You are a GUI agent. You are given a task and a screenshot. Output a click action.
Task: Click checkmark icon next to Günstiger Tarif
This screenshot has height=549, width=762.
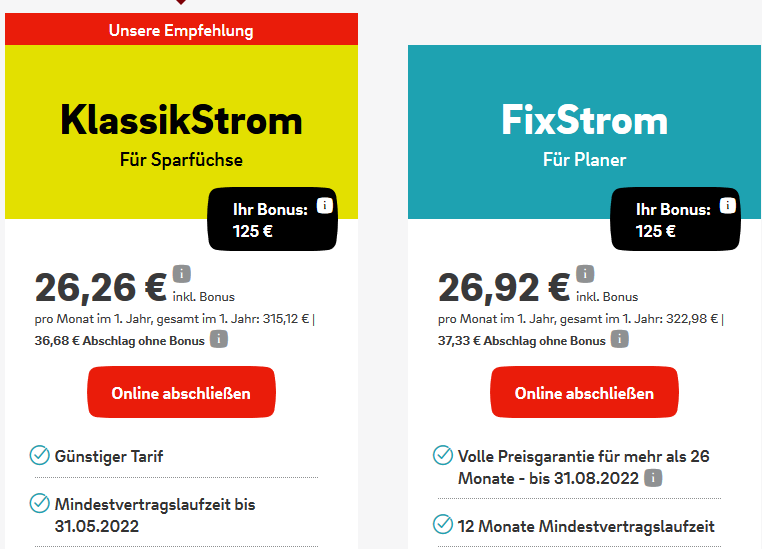(x=39, y=455)
